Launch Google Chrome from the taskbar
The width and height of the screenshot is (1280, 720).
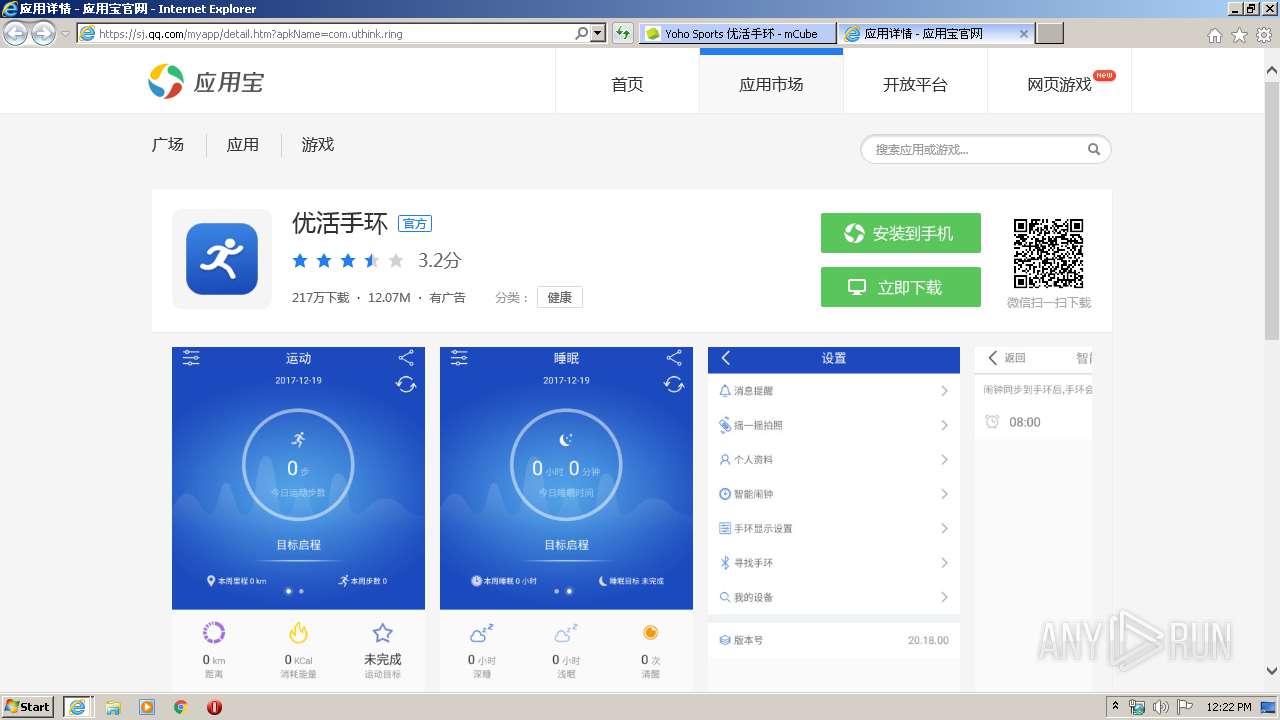pyautogui.click(x=180, y=707)
